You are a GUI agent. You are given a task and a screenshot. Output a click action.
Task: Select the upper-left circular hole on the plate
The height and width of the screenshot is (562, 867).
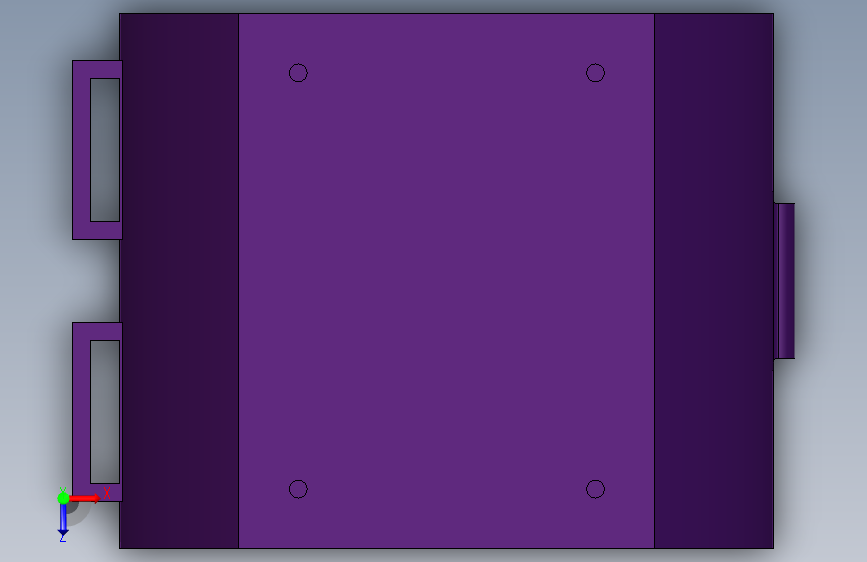298,73
